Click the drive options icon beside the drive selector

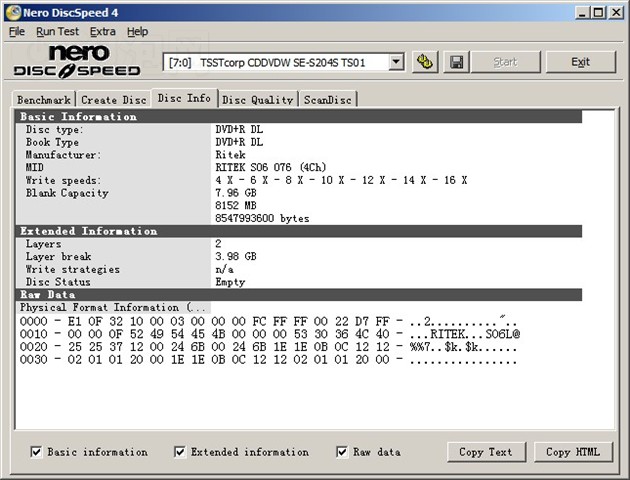pyautogui.click(x=425, y=62)
